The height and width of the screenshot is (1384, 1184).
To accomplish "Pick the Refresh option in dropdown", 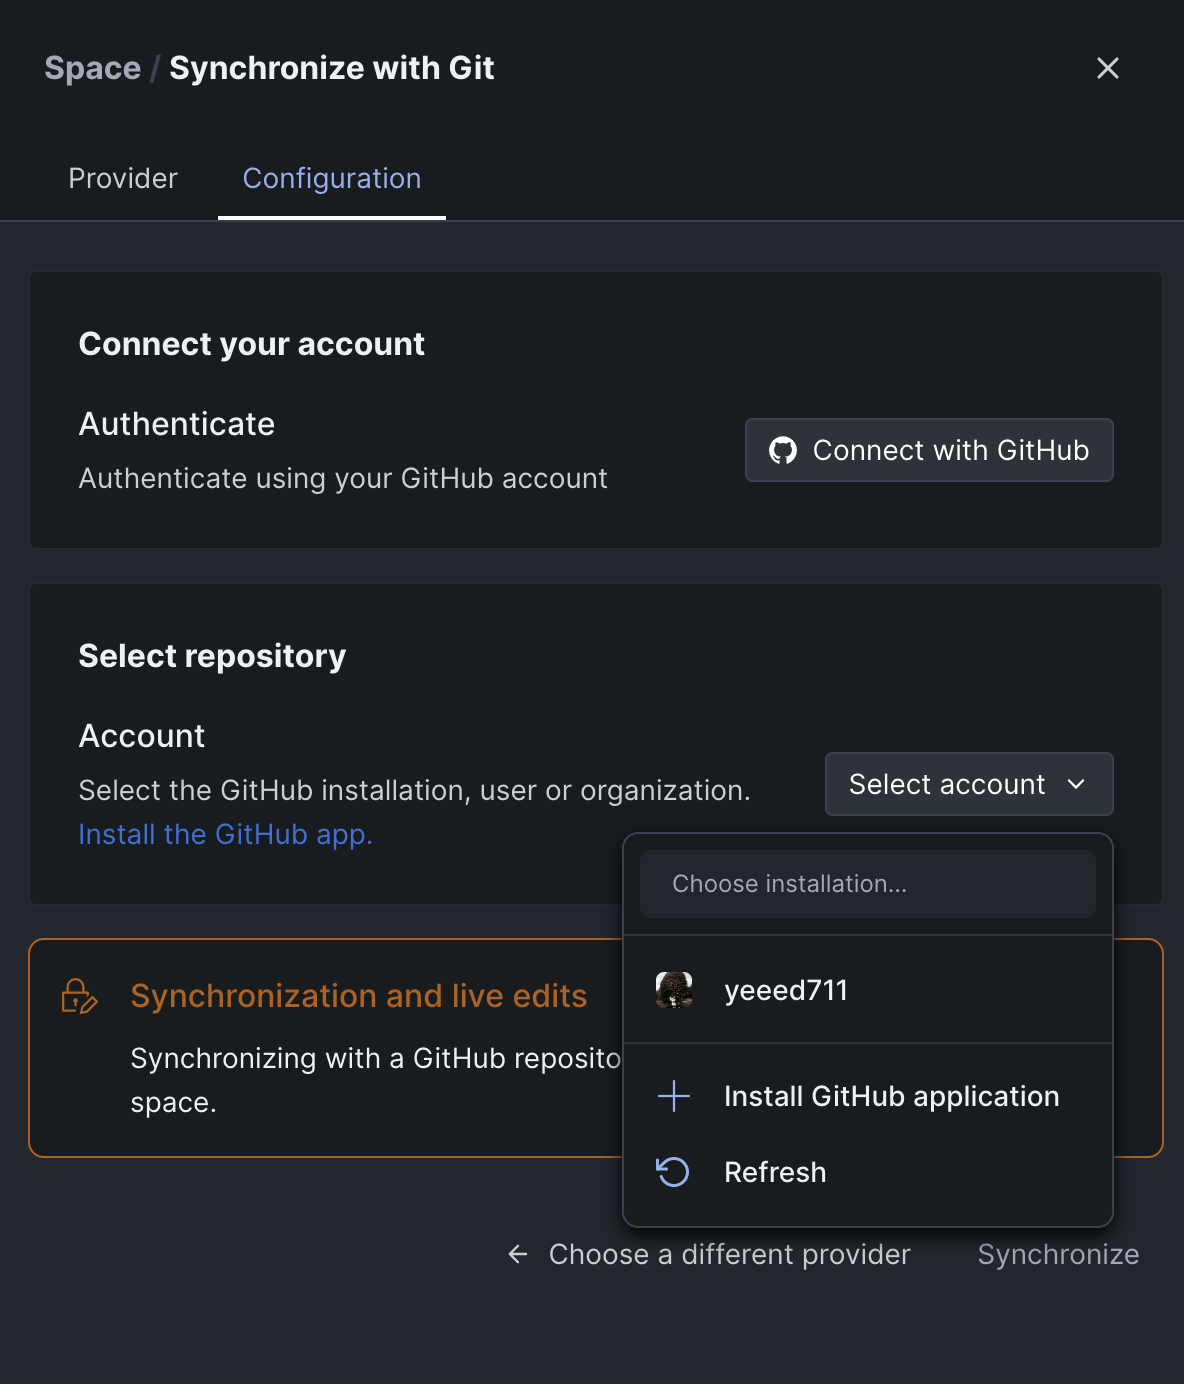I will pyautogui.click(x=775, y=1172).
